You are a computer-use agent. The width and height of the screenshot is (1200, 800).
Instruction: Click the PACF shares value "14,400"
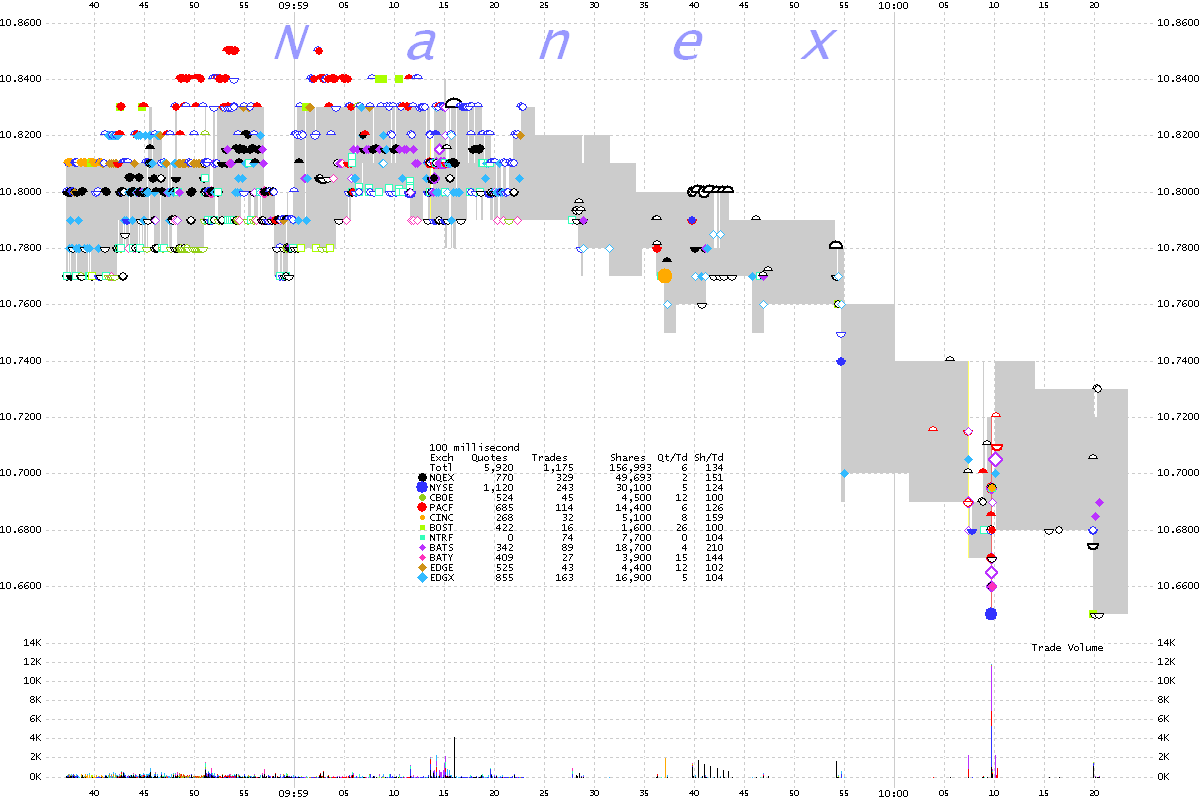point(633,507)
